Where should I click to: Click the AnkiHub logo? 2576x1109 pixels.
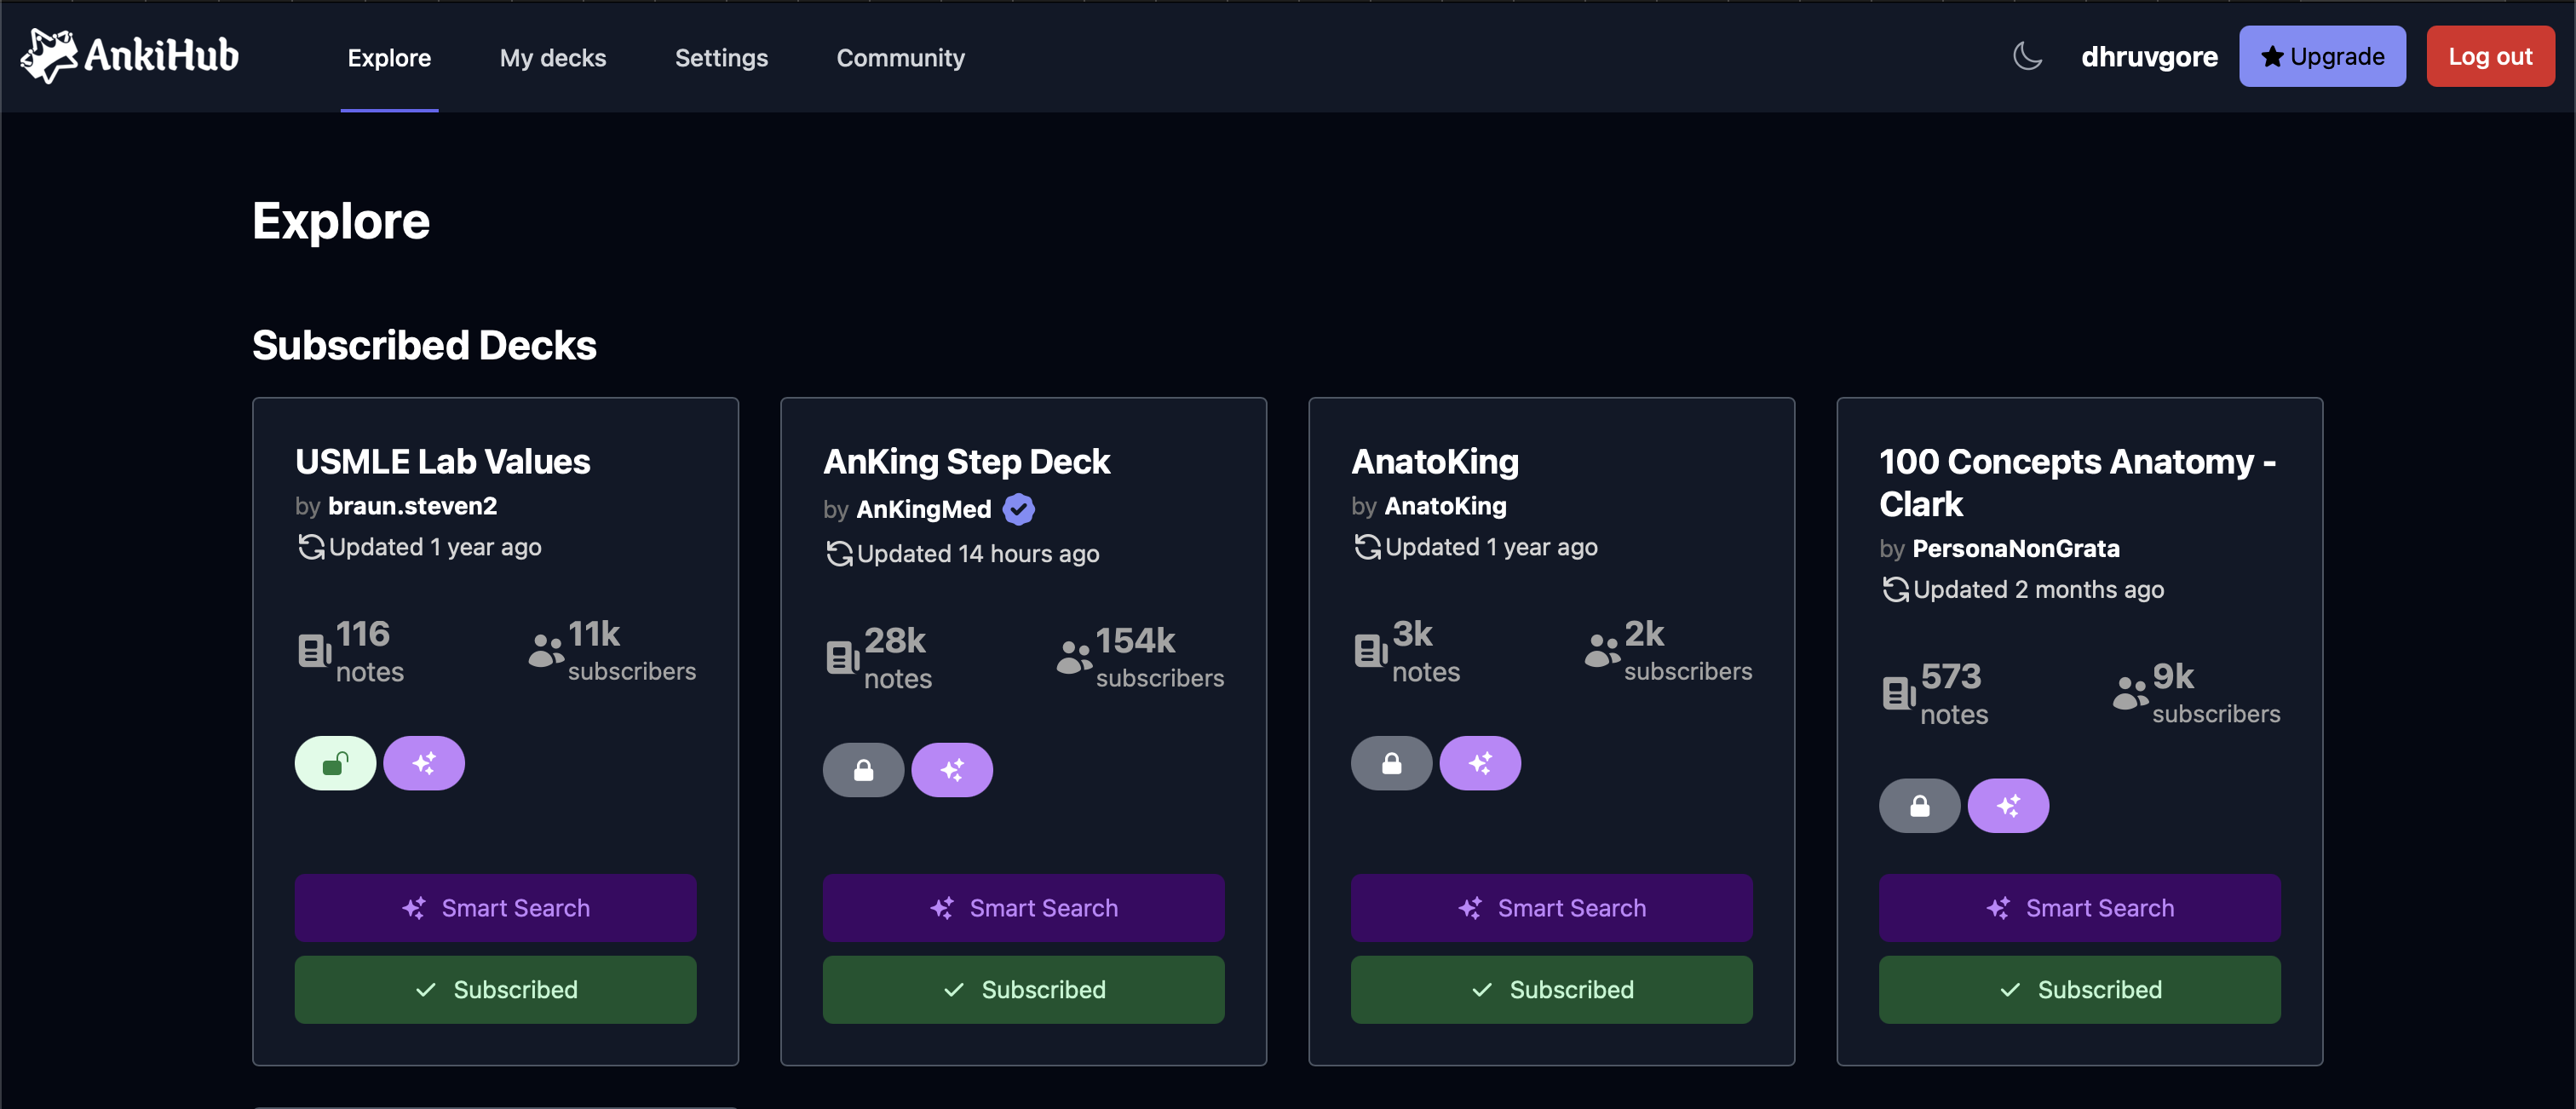pyautogui.click(x=130, y=55)
